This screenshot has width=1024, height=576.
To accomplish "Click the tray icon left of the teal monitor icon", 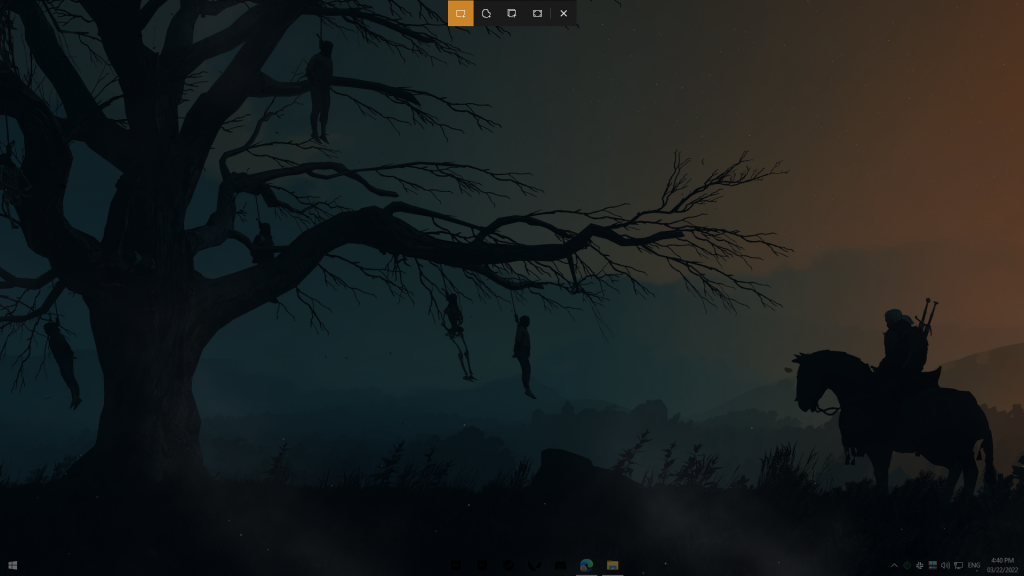I will click(x=920, y=566).
